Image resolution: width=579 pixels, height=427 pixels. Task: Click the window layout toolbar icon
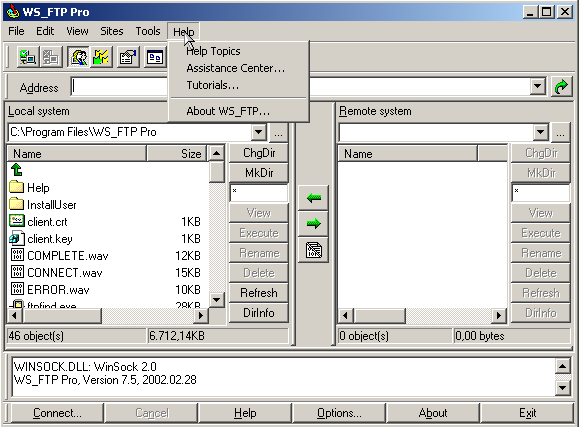[x=155, y=57]
